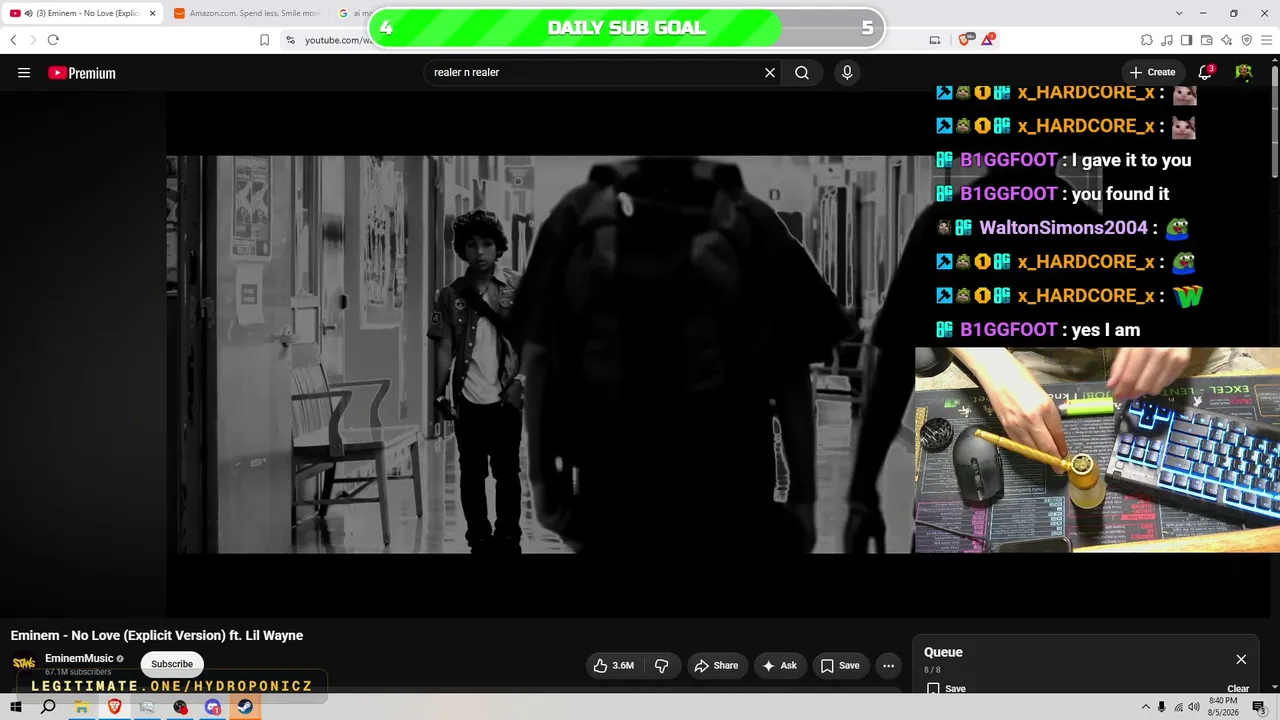Open the network tray icon
The image size is (1280, 720).
click(1178, 707)
